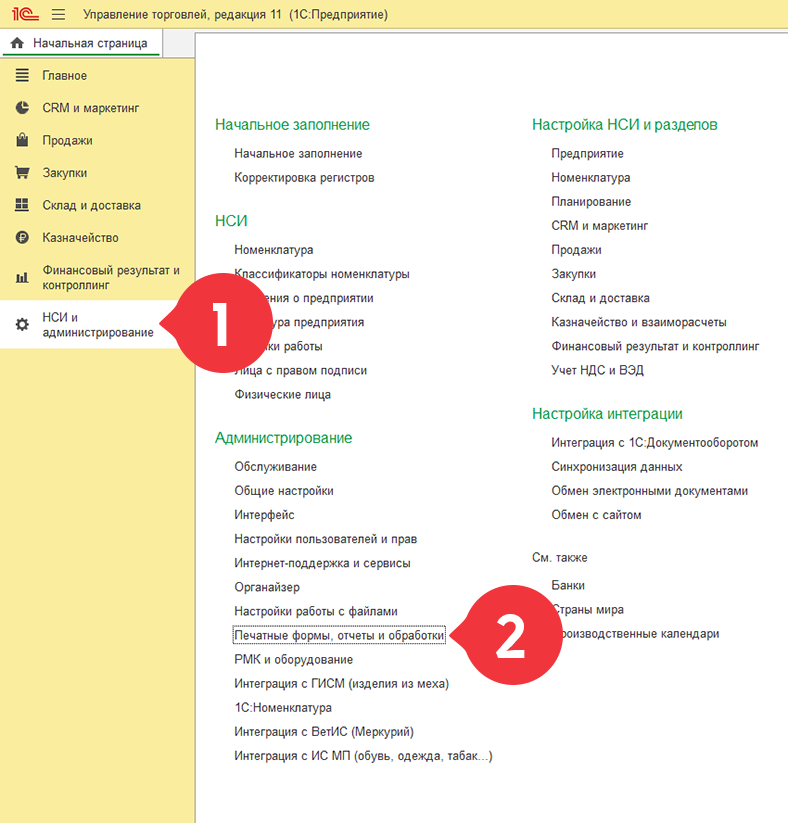
Task: Open Предприятие under Настройка НСИ
Action: point(587,154)
